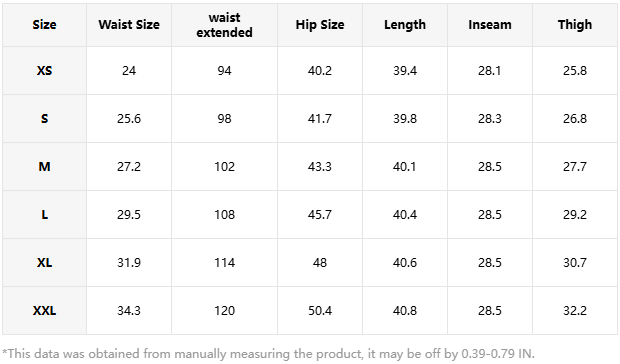Select the Waist Size header cell
The image size is (620, 364).
(x=129, y=25)
